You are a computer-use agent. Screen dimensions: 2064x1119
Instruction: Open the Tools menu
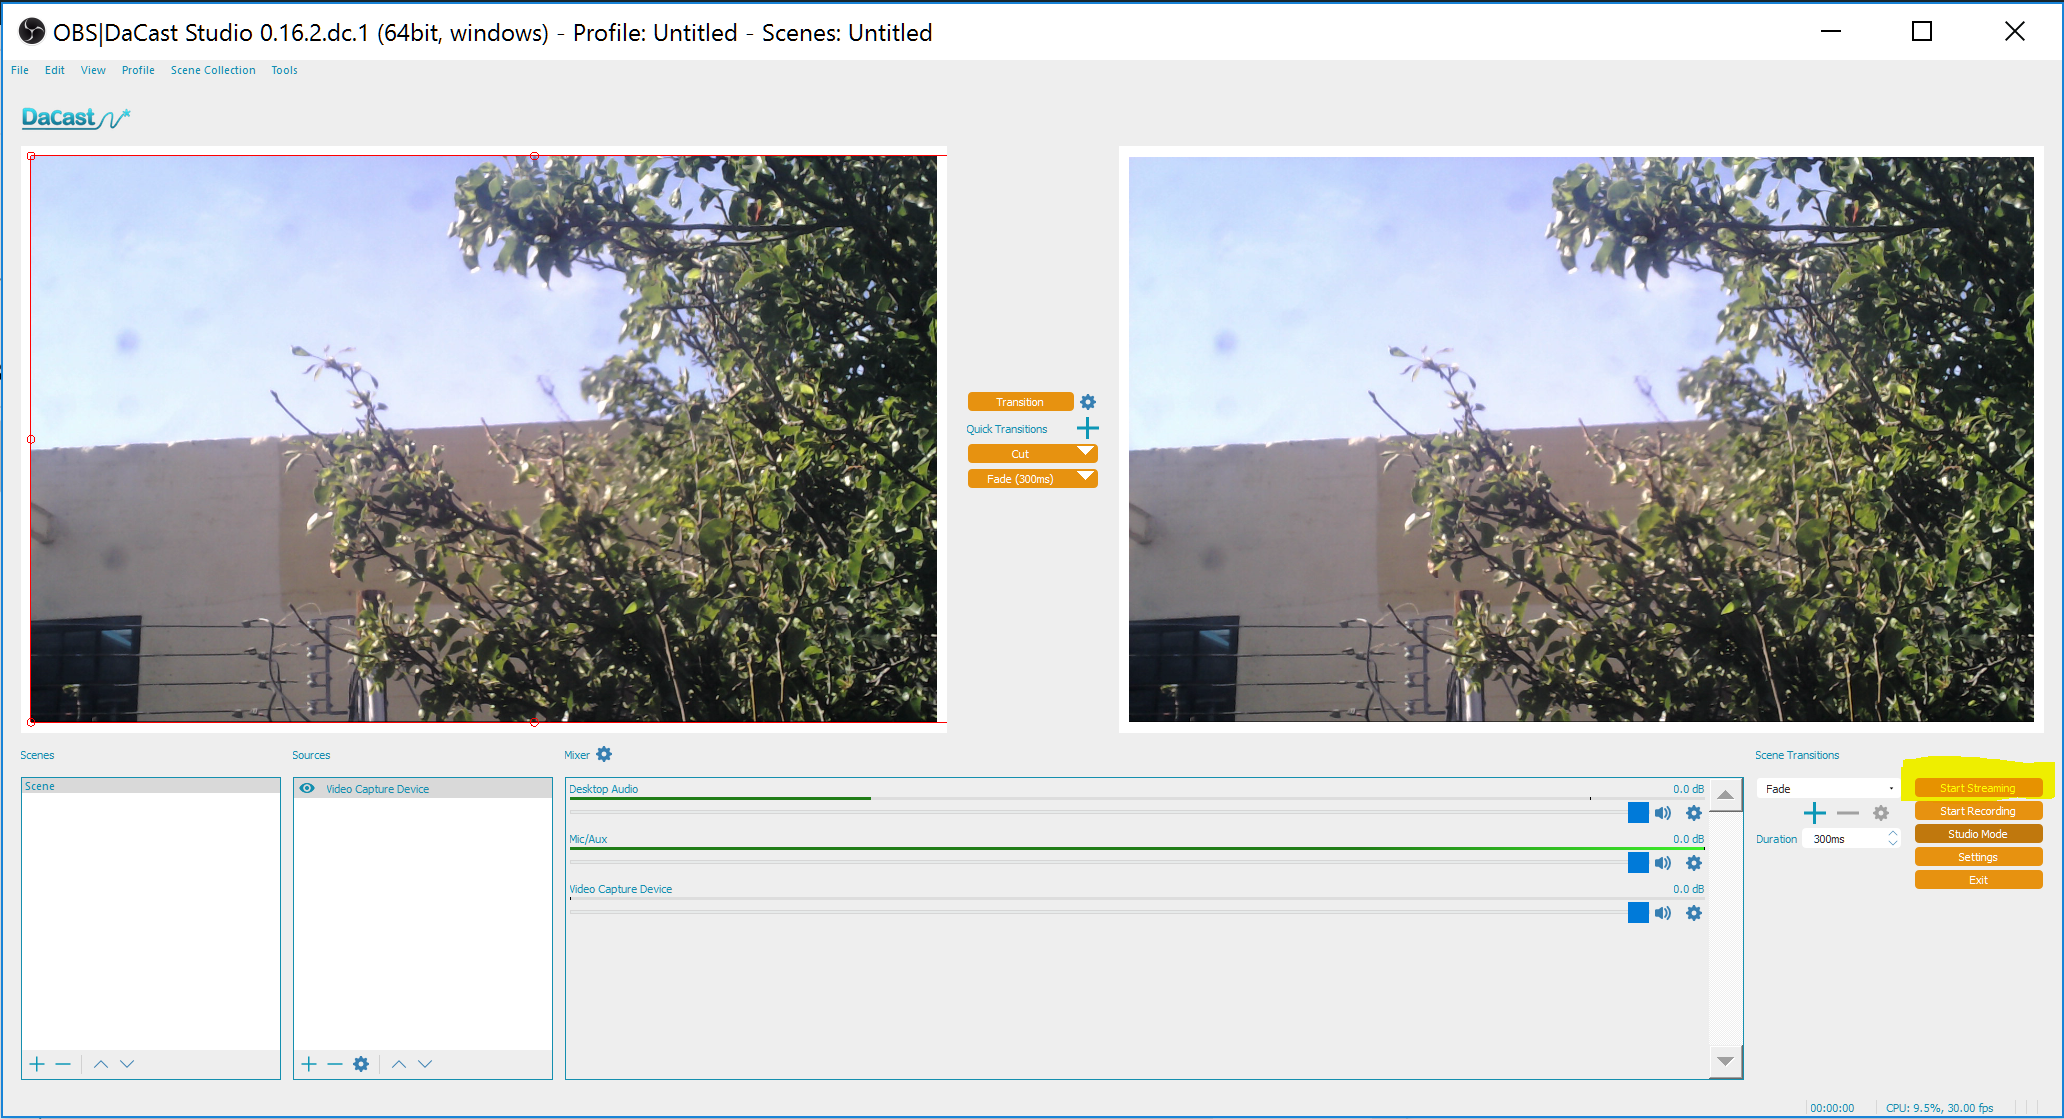click(x=282, y=69)
